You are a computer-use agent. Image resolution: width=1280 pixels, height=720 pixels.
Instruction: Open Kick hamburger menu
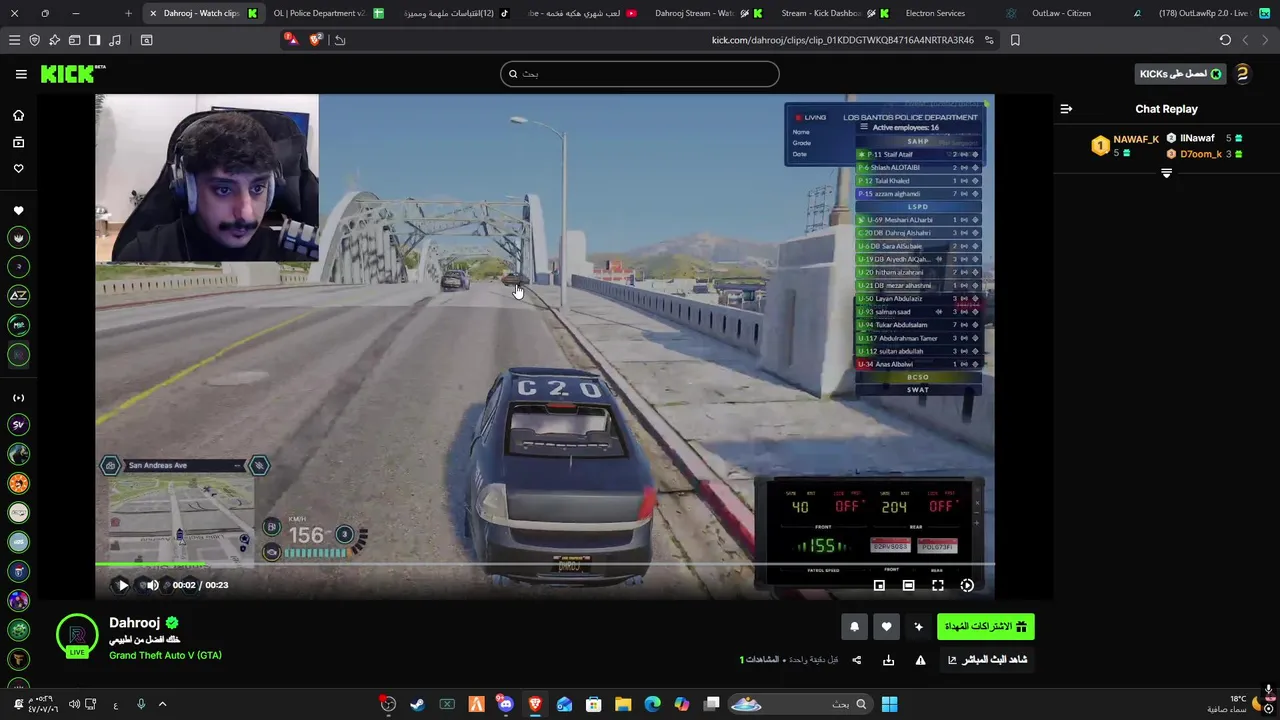point(21,74)
